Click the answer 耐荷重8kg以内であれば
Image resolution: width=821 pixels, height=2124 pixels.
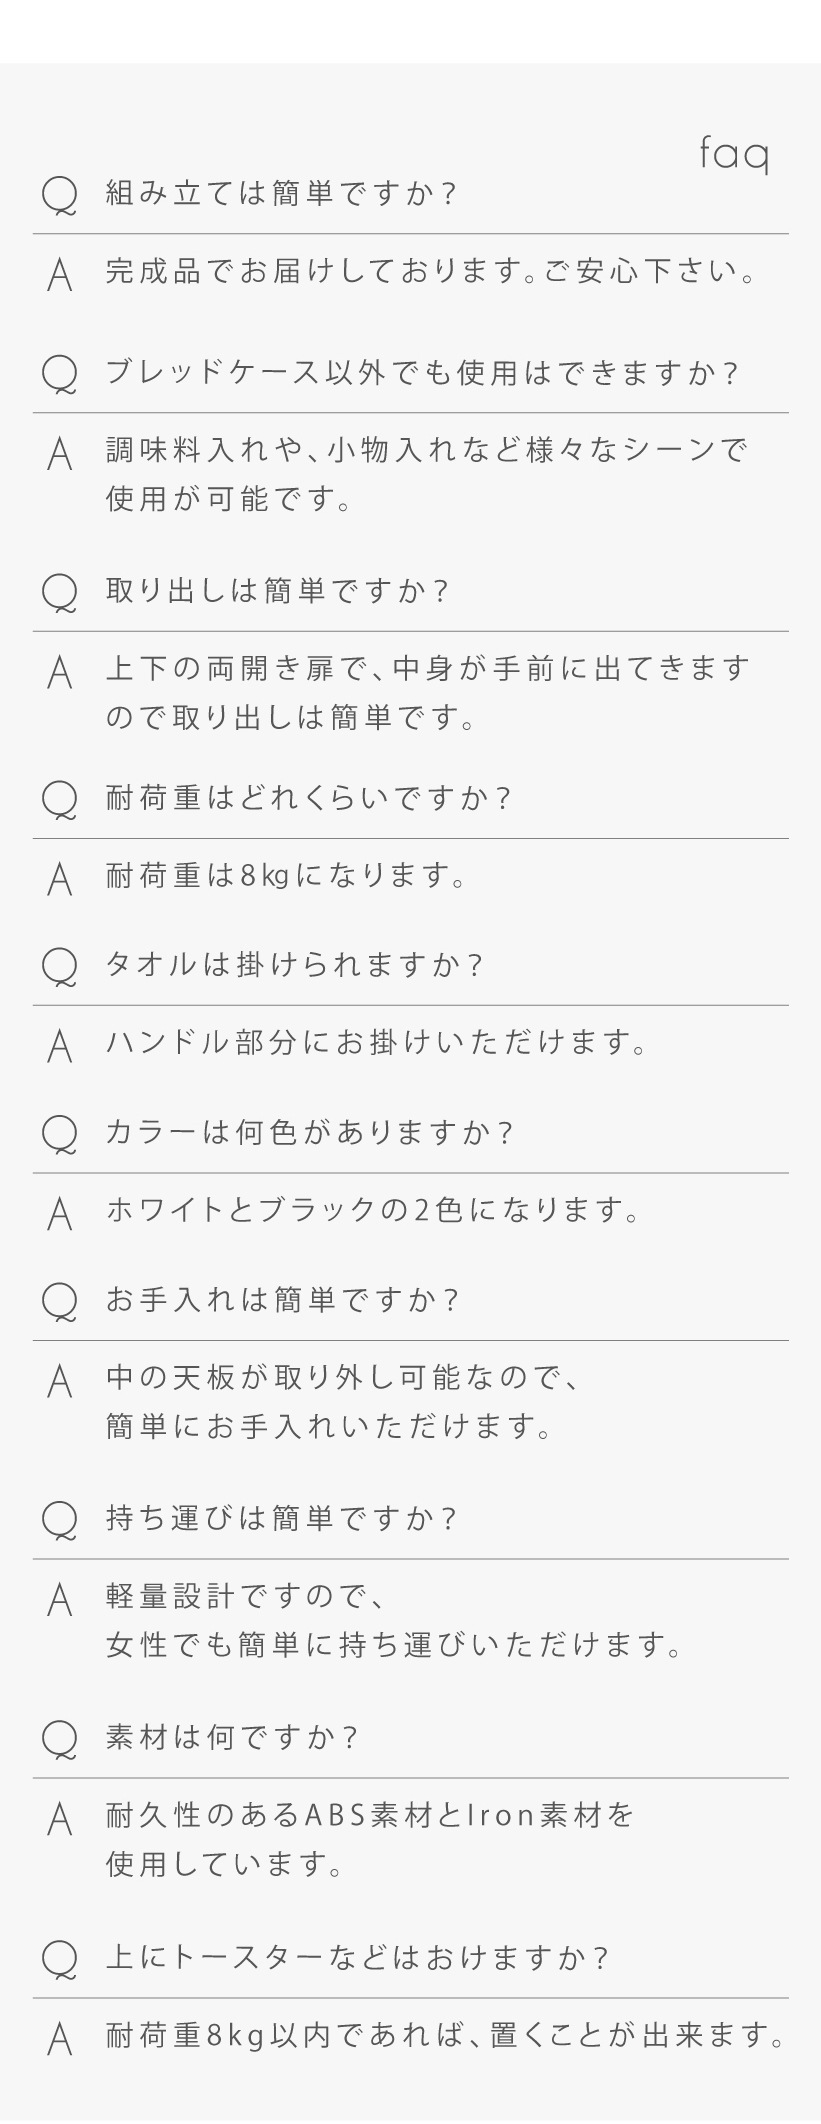pos(446,2036)
